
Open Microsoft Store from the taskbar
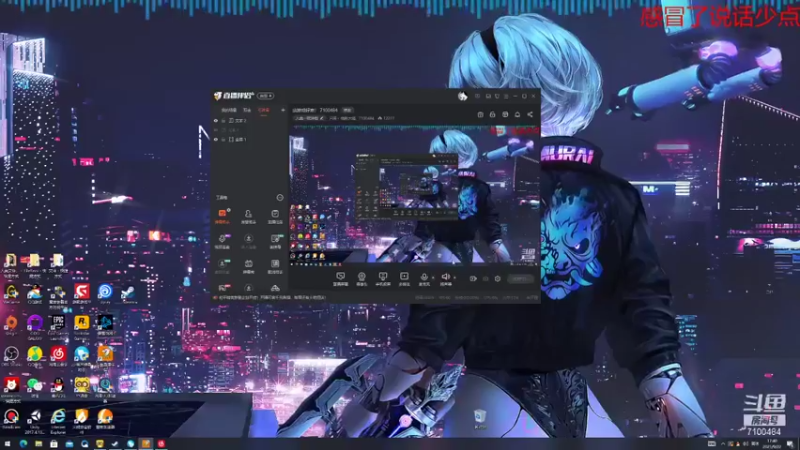[x=54, y=444]
